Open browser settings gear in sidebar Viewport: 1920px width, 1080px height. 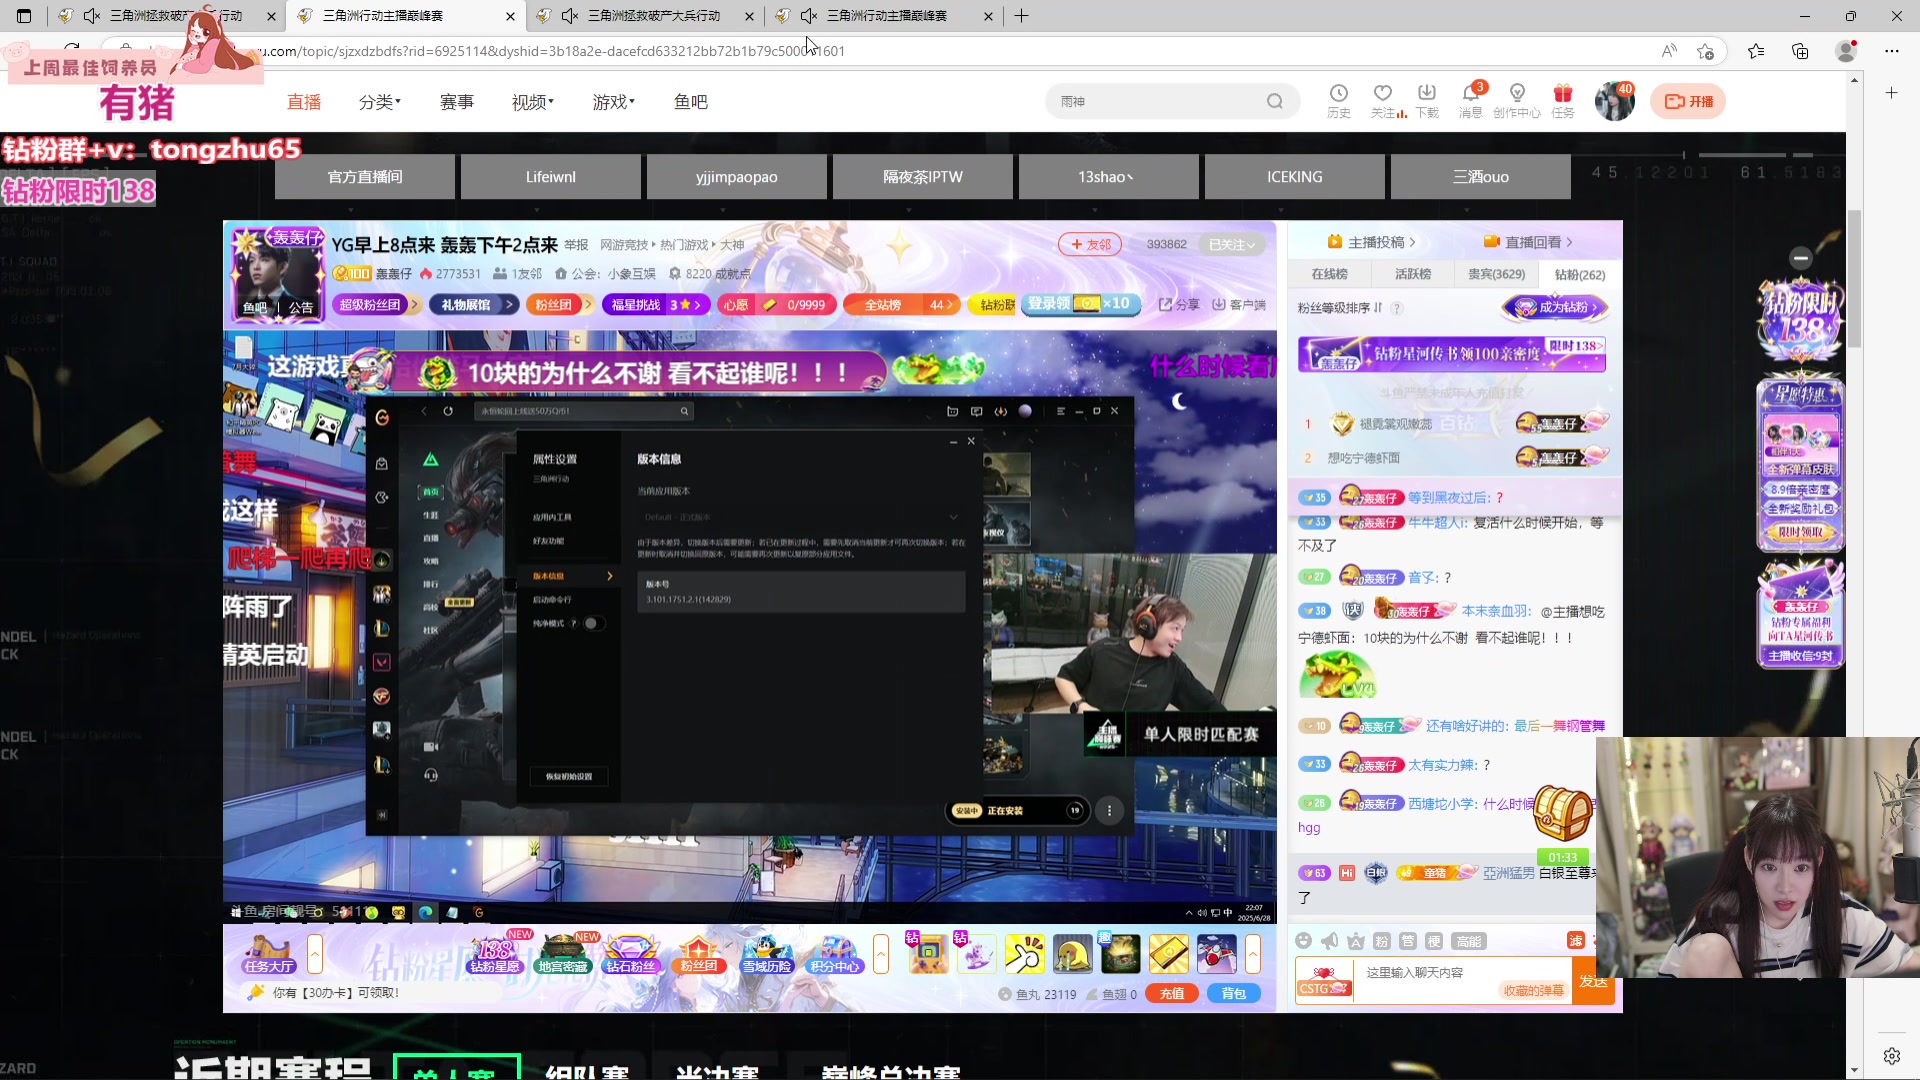1891,1056
